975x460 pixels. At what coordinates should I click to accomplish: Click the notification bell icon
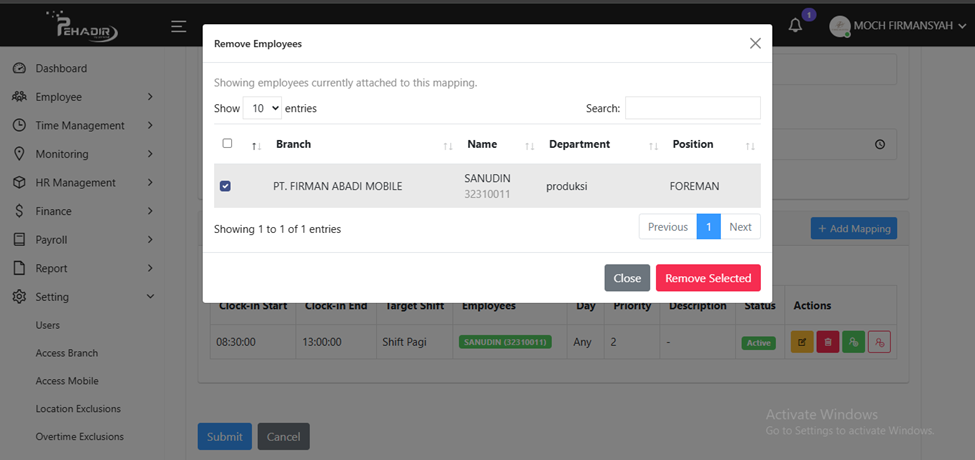click(796, 26)
